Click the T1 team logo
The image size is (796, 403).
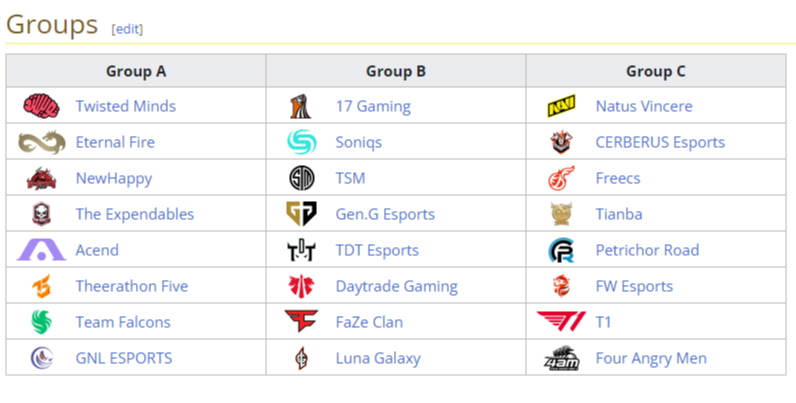click(x=561, y=322)
